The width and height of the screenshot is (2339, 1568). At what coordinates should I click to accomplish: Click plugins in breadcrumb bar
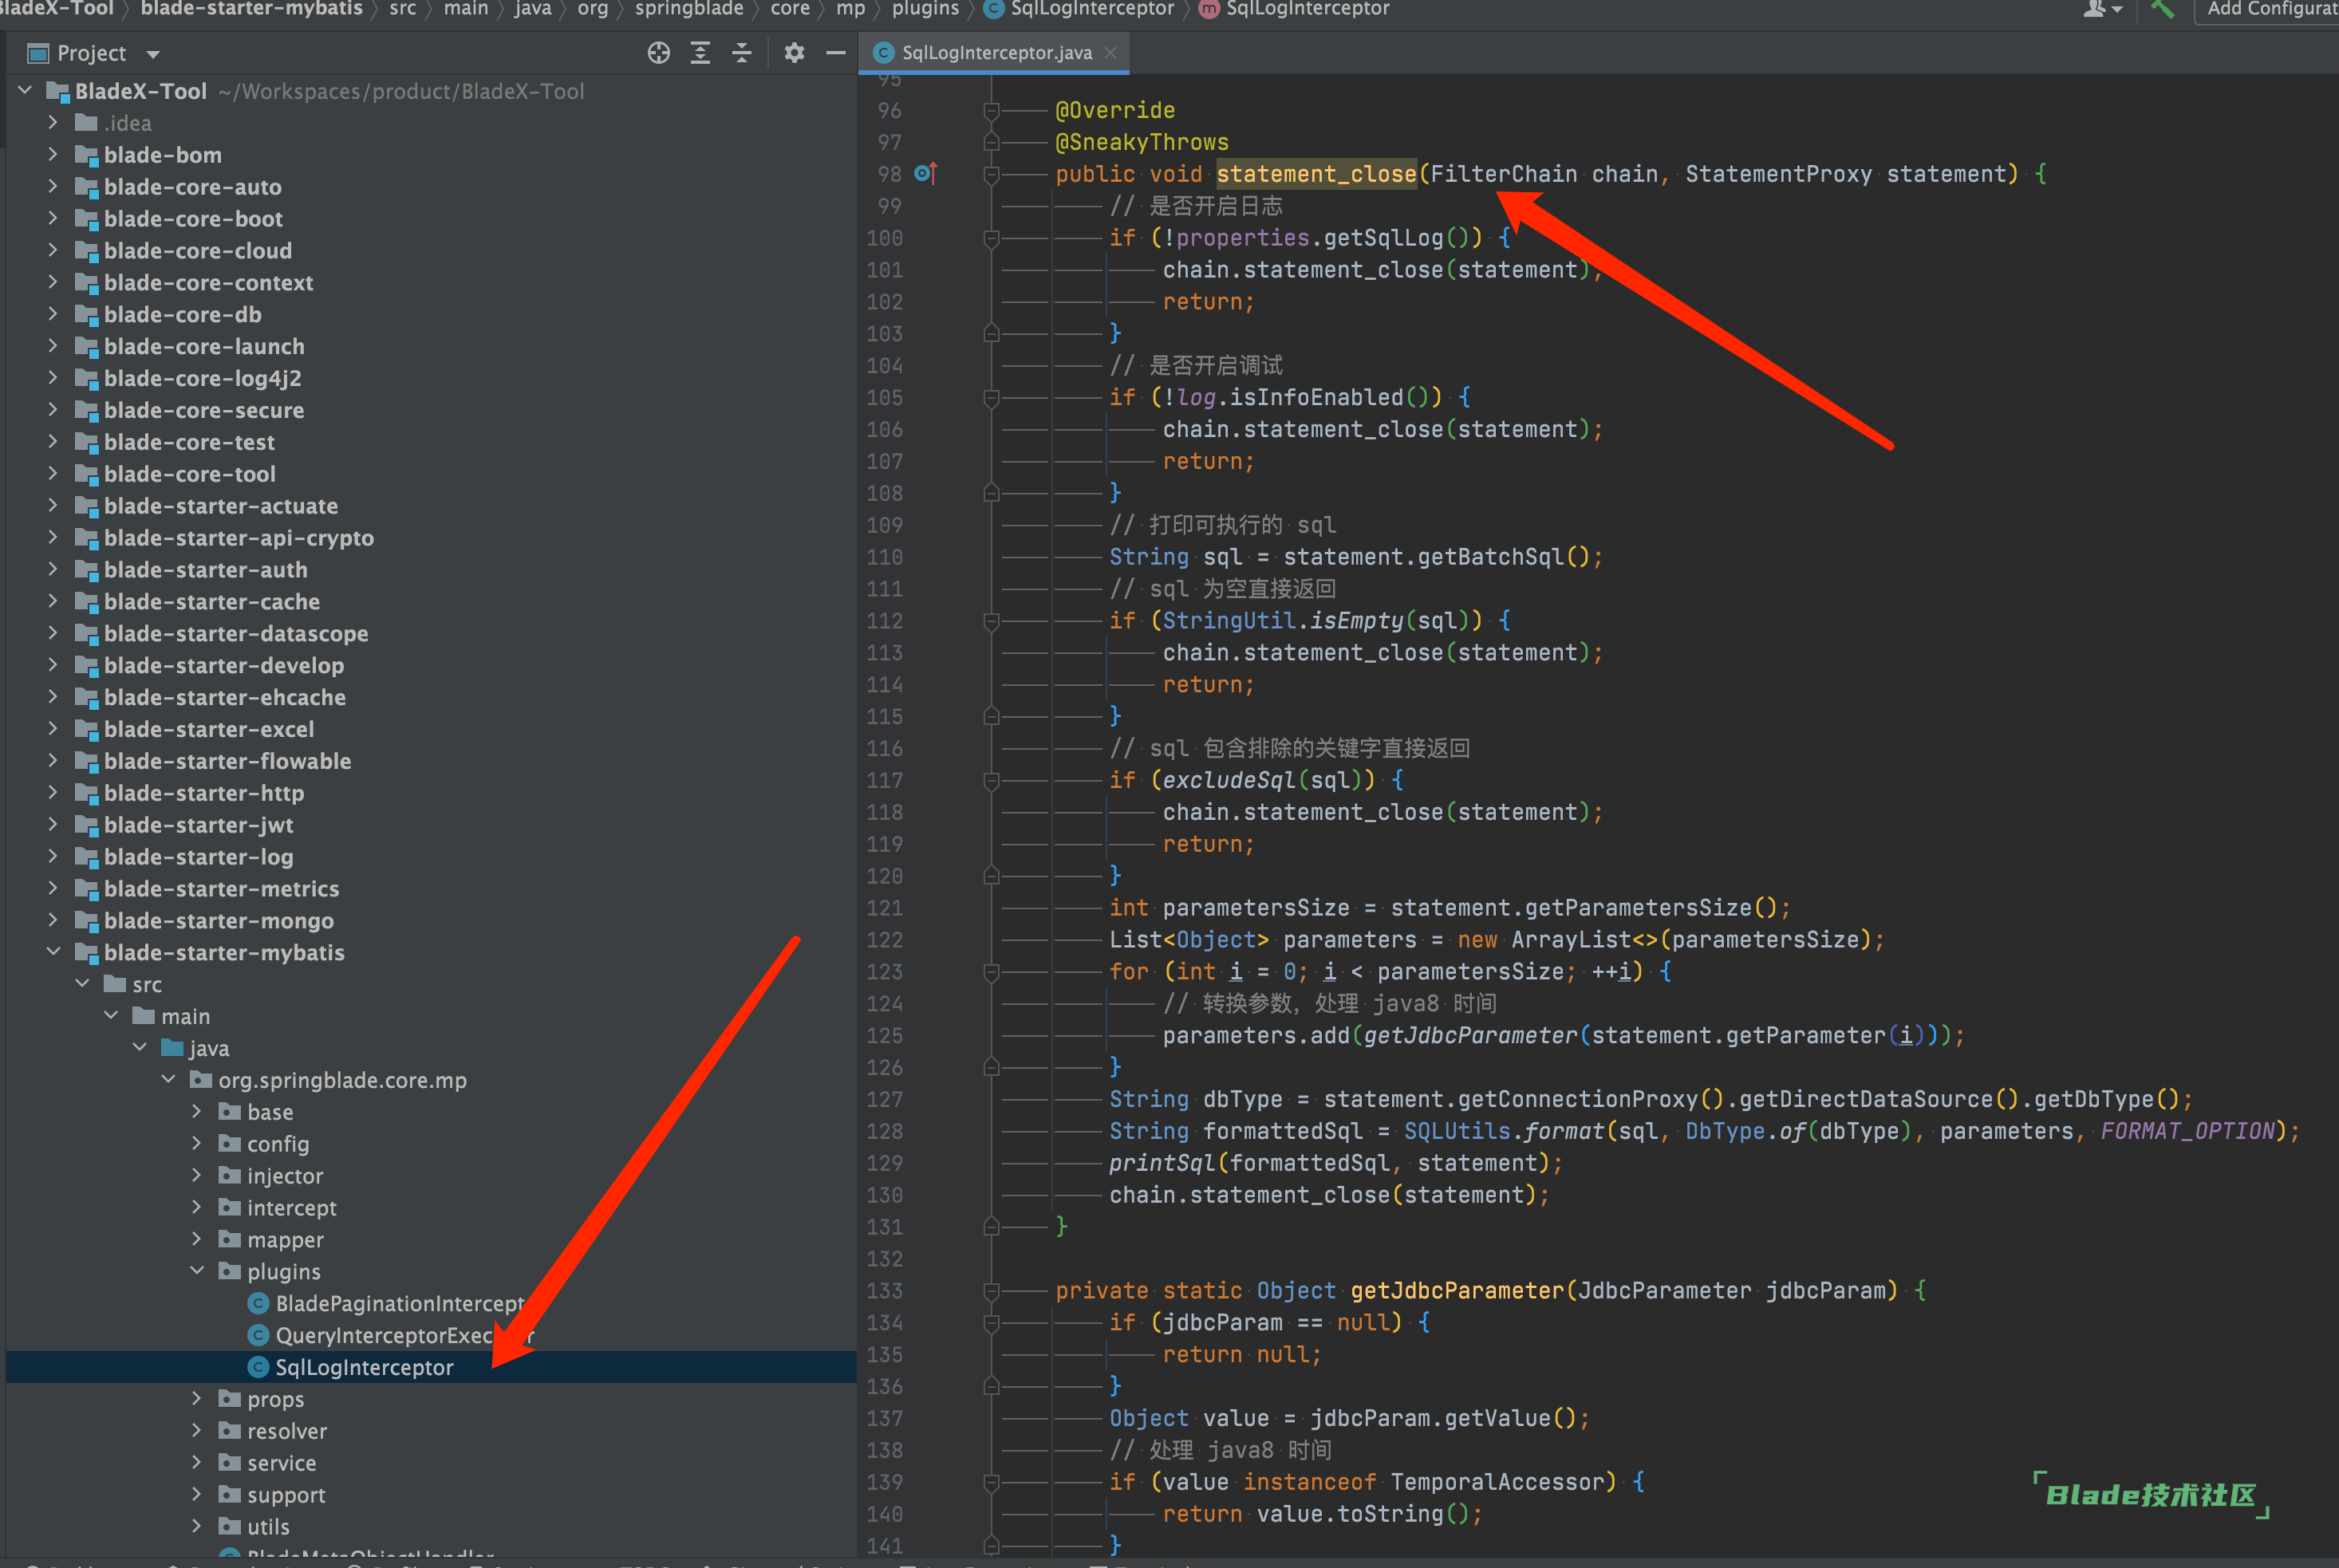pos(925,9)
